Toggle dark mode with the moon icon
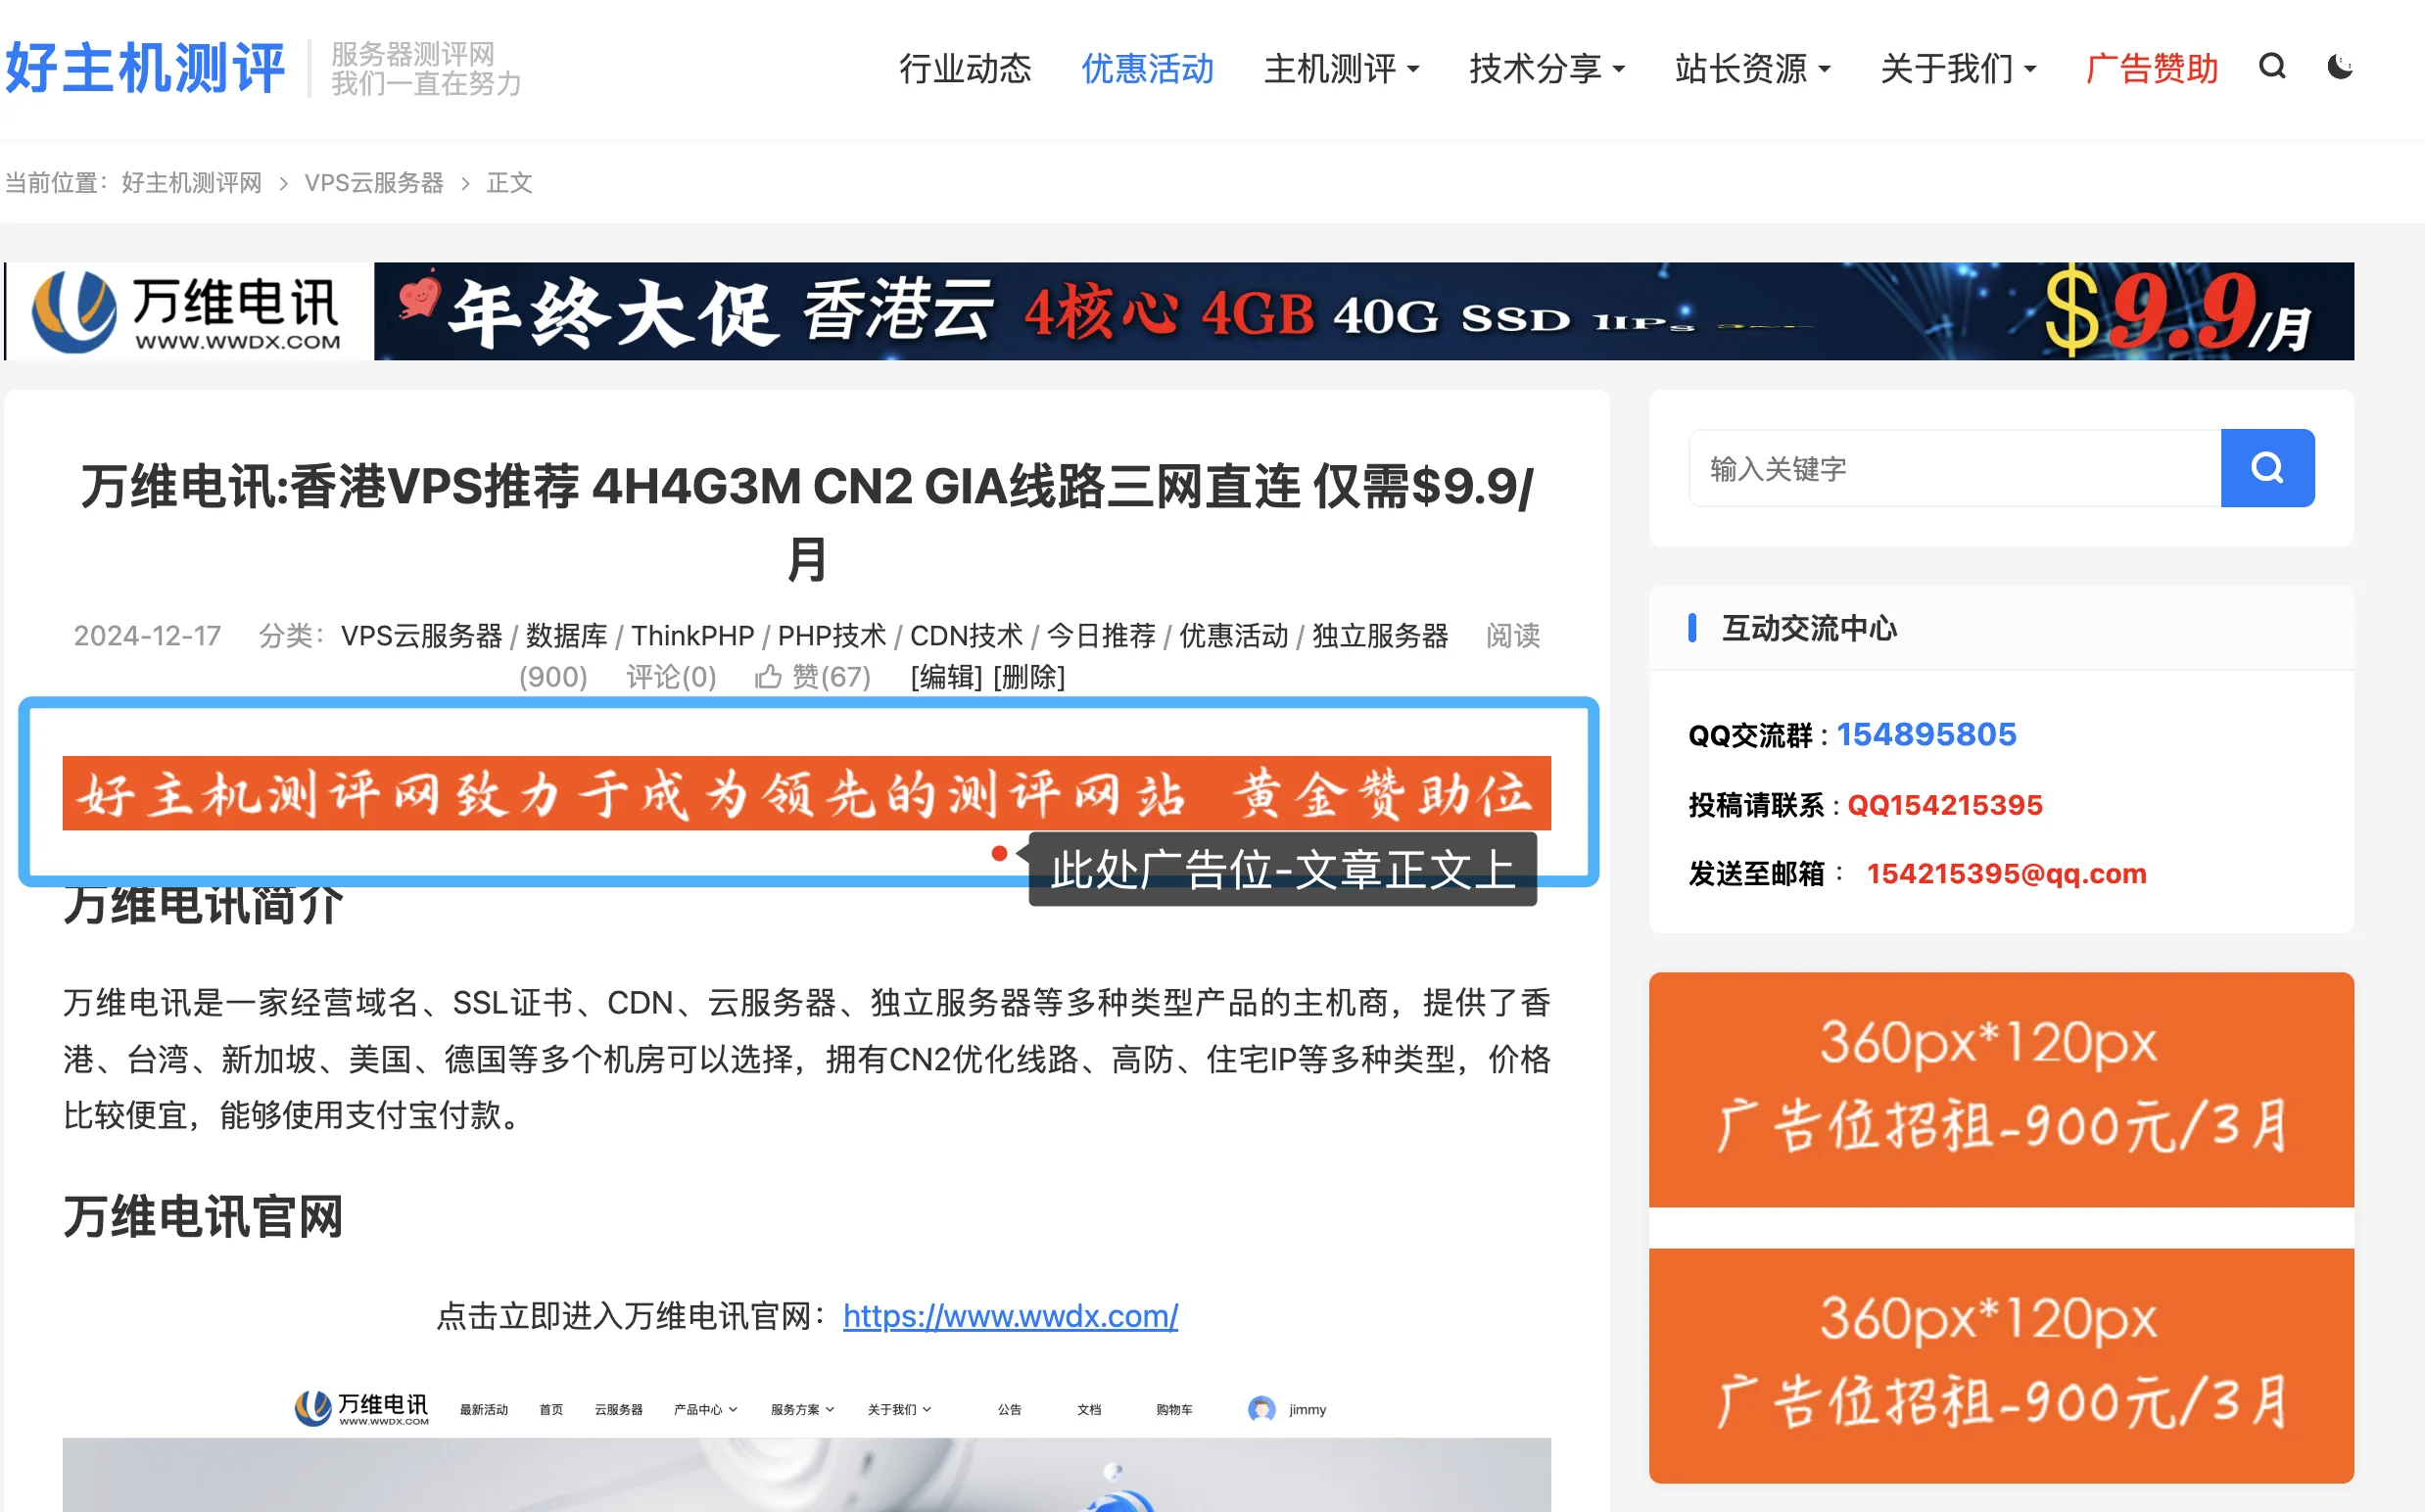Screen dimensions: 2425x1512 (2340, 67)
